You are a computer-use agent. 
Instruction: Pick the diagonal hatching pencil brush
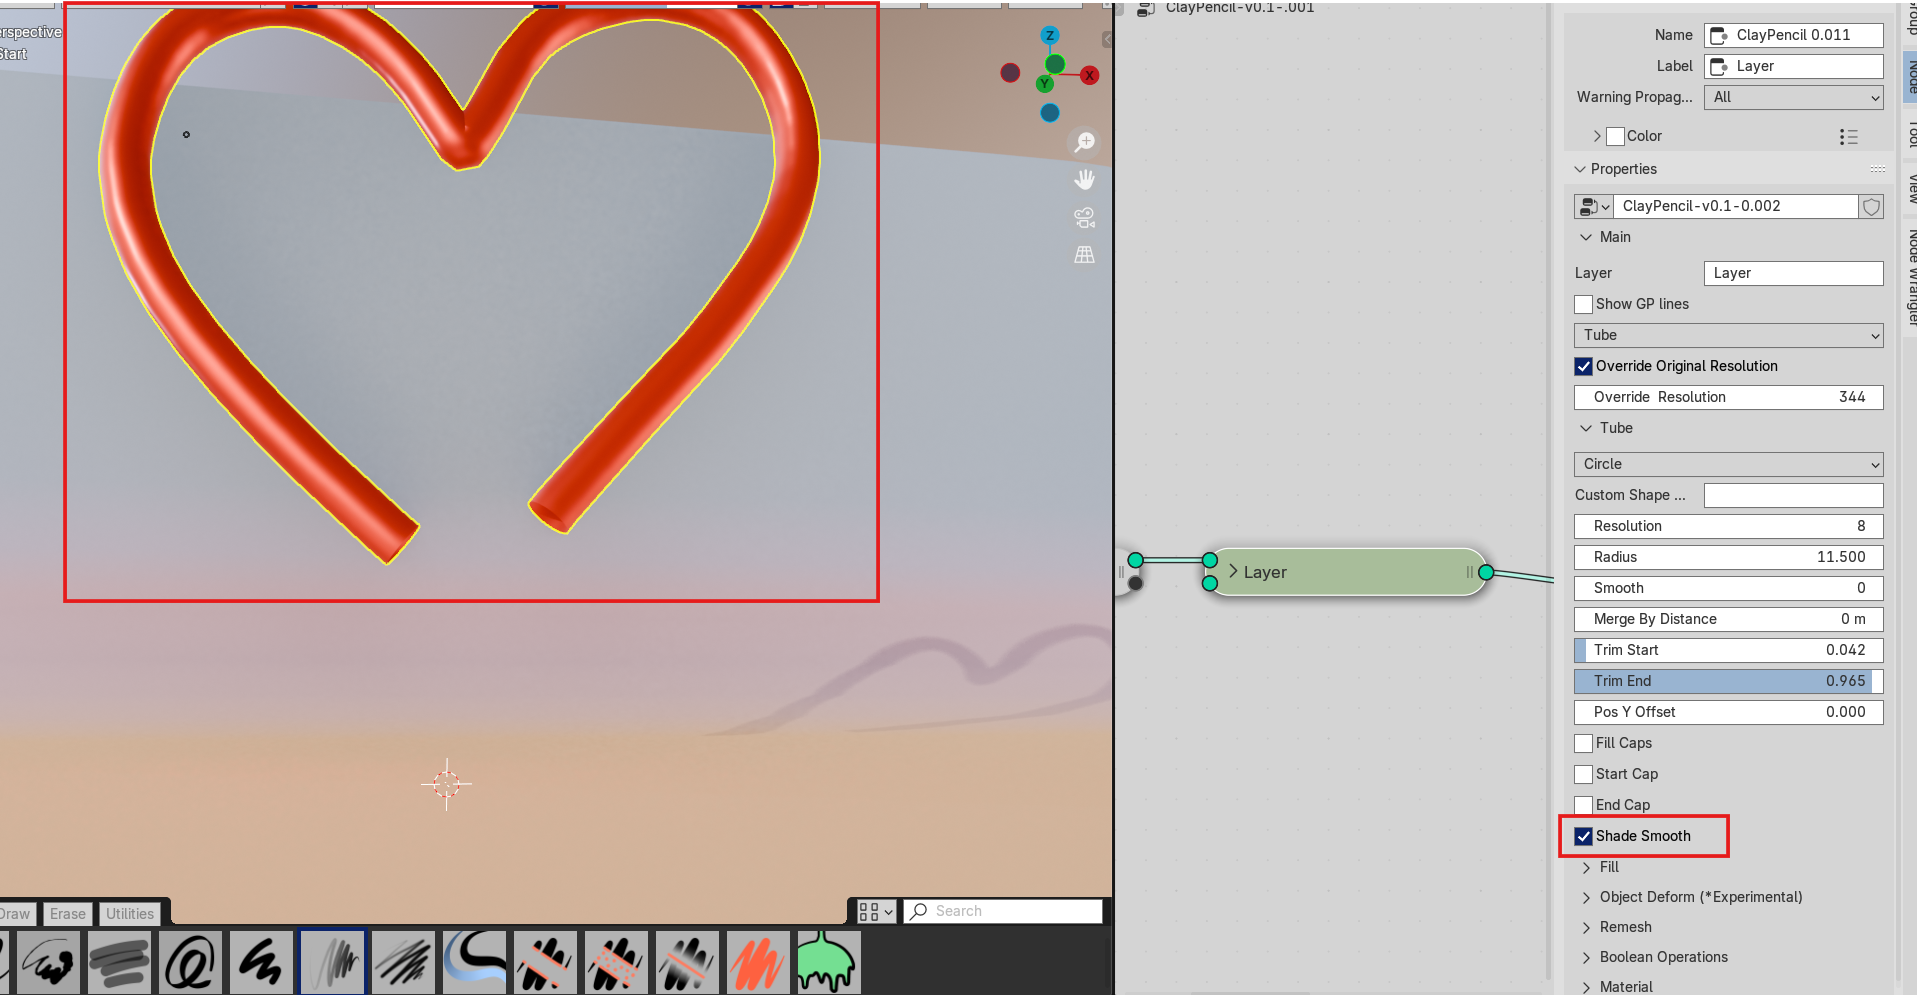[404, 963]
